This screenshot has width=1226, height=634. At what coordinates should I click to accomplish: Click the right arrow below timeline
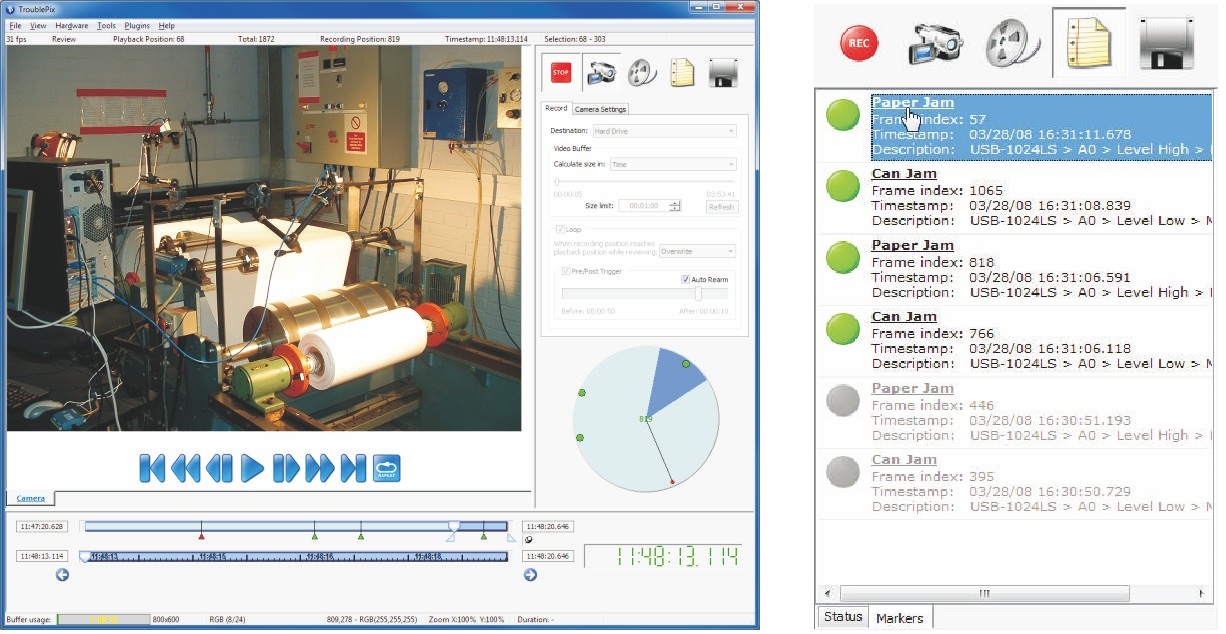tap(530, 574)
